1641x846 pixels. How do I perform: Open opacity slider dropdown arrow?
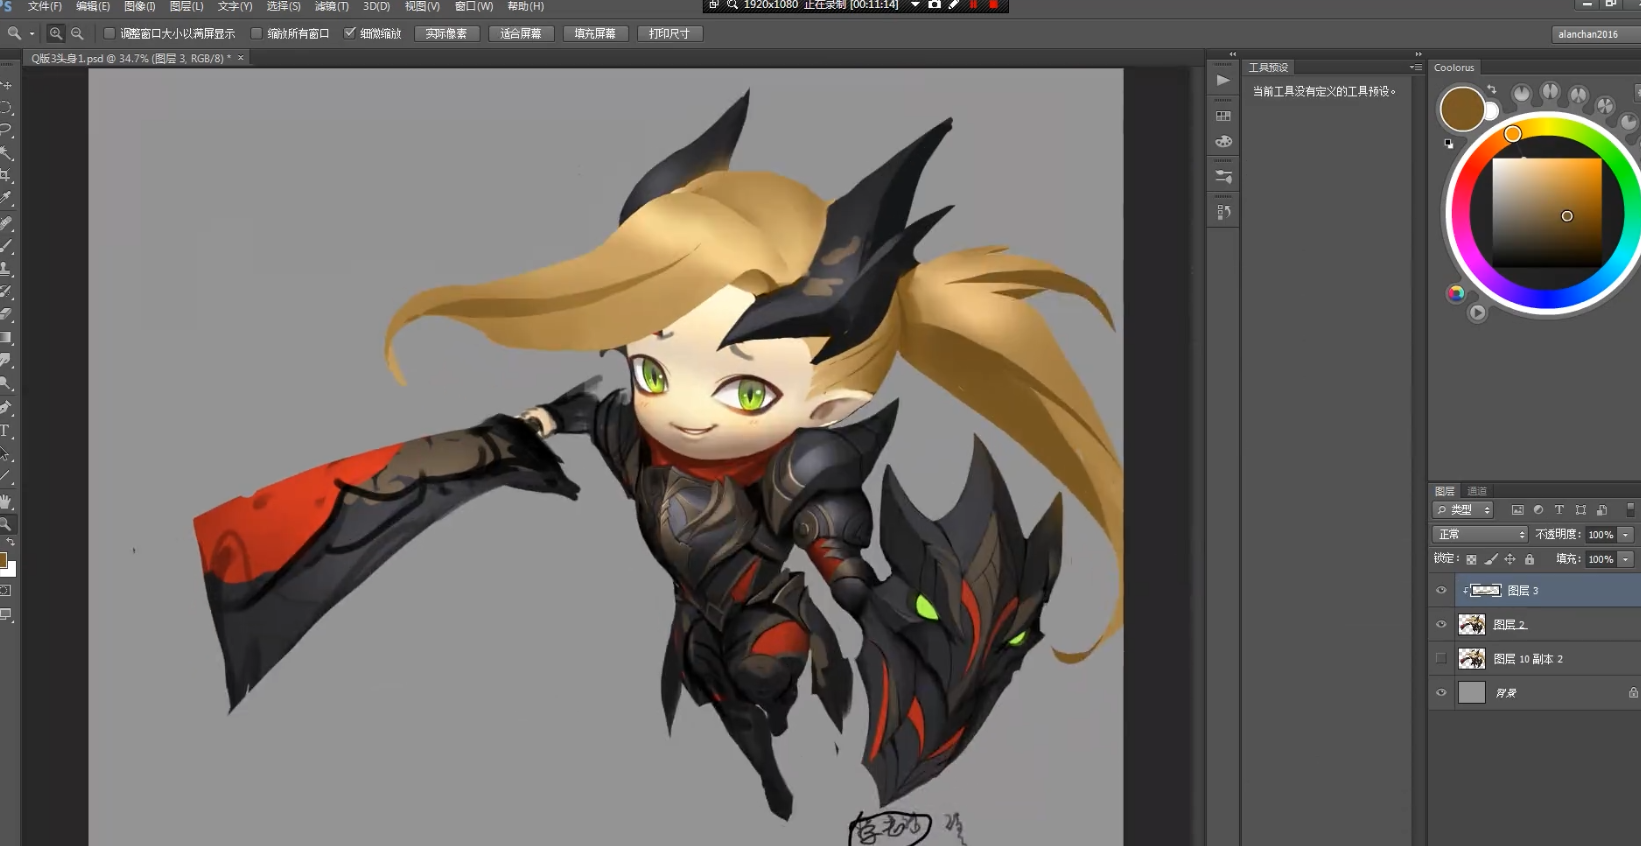click(x=1626, y=534)
